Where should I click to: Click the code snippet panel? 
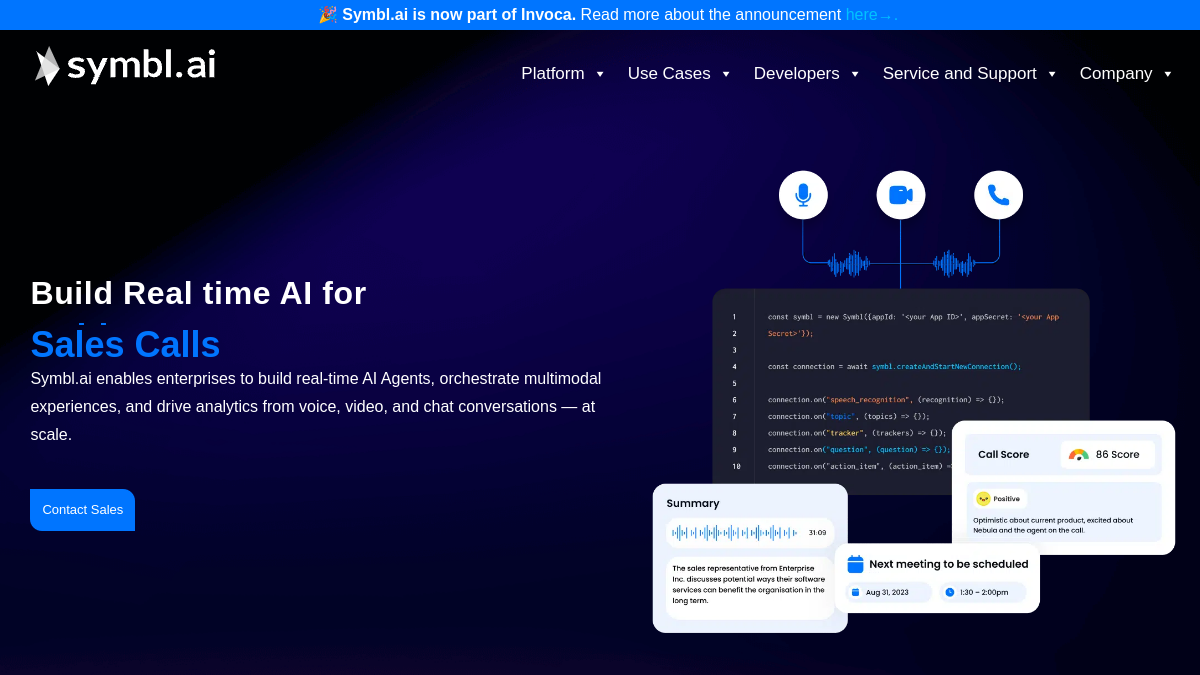[900, 391]
